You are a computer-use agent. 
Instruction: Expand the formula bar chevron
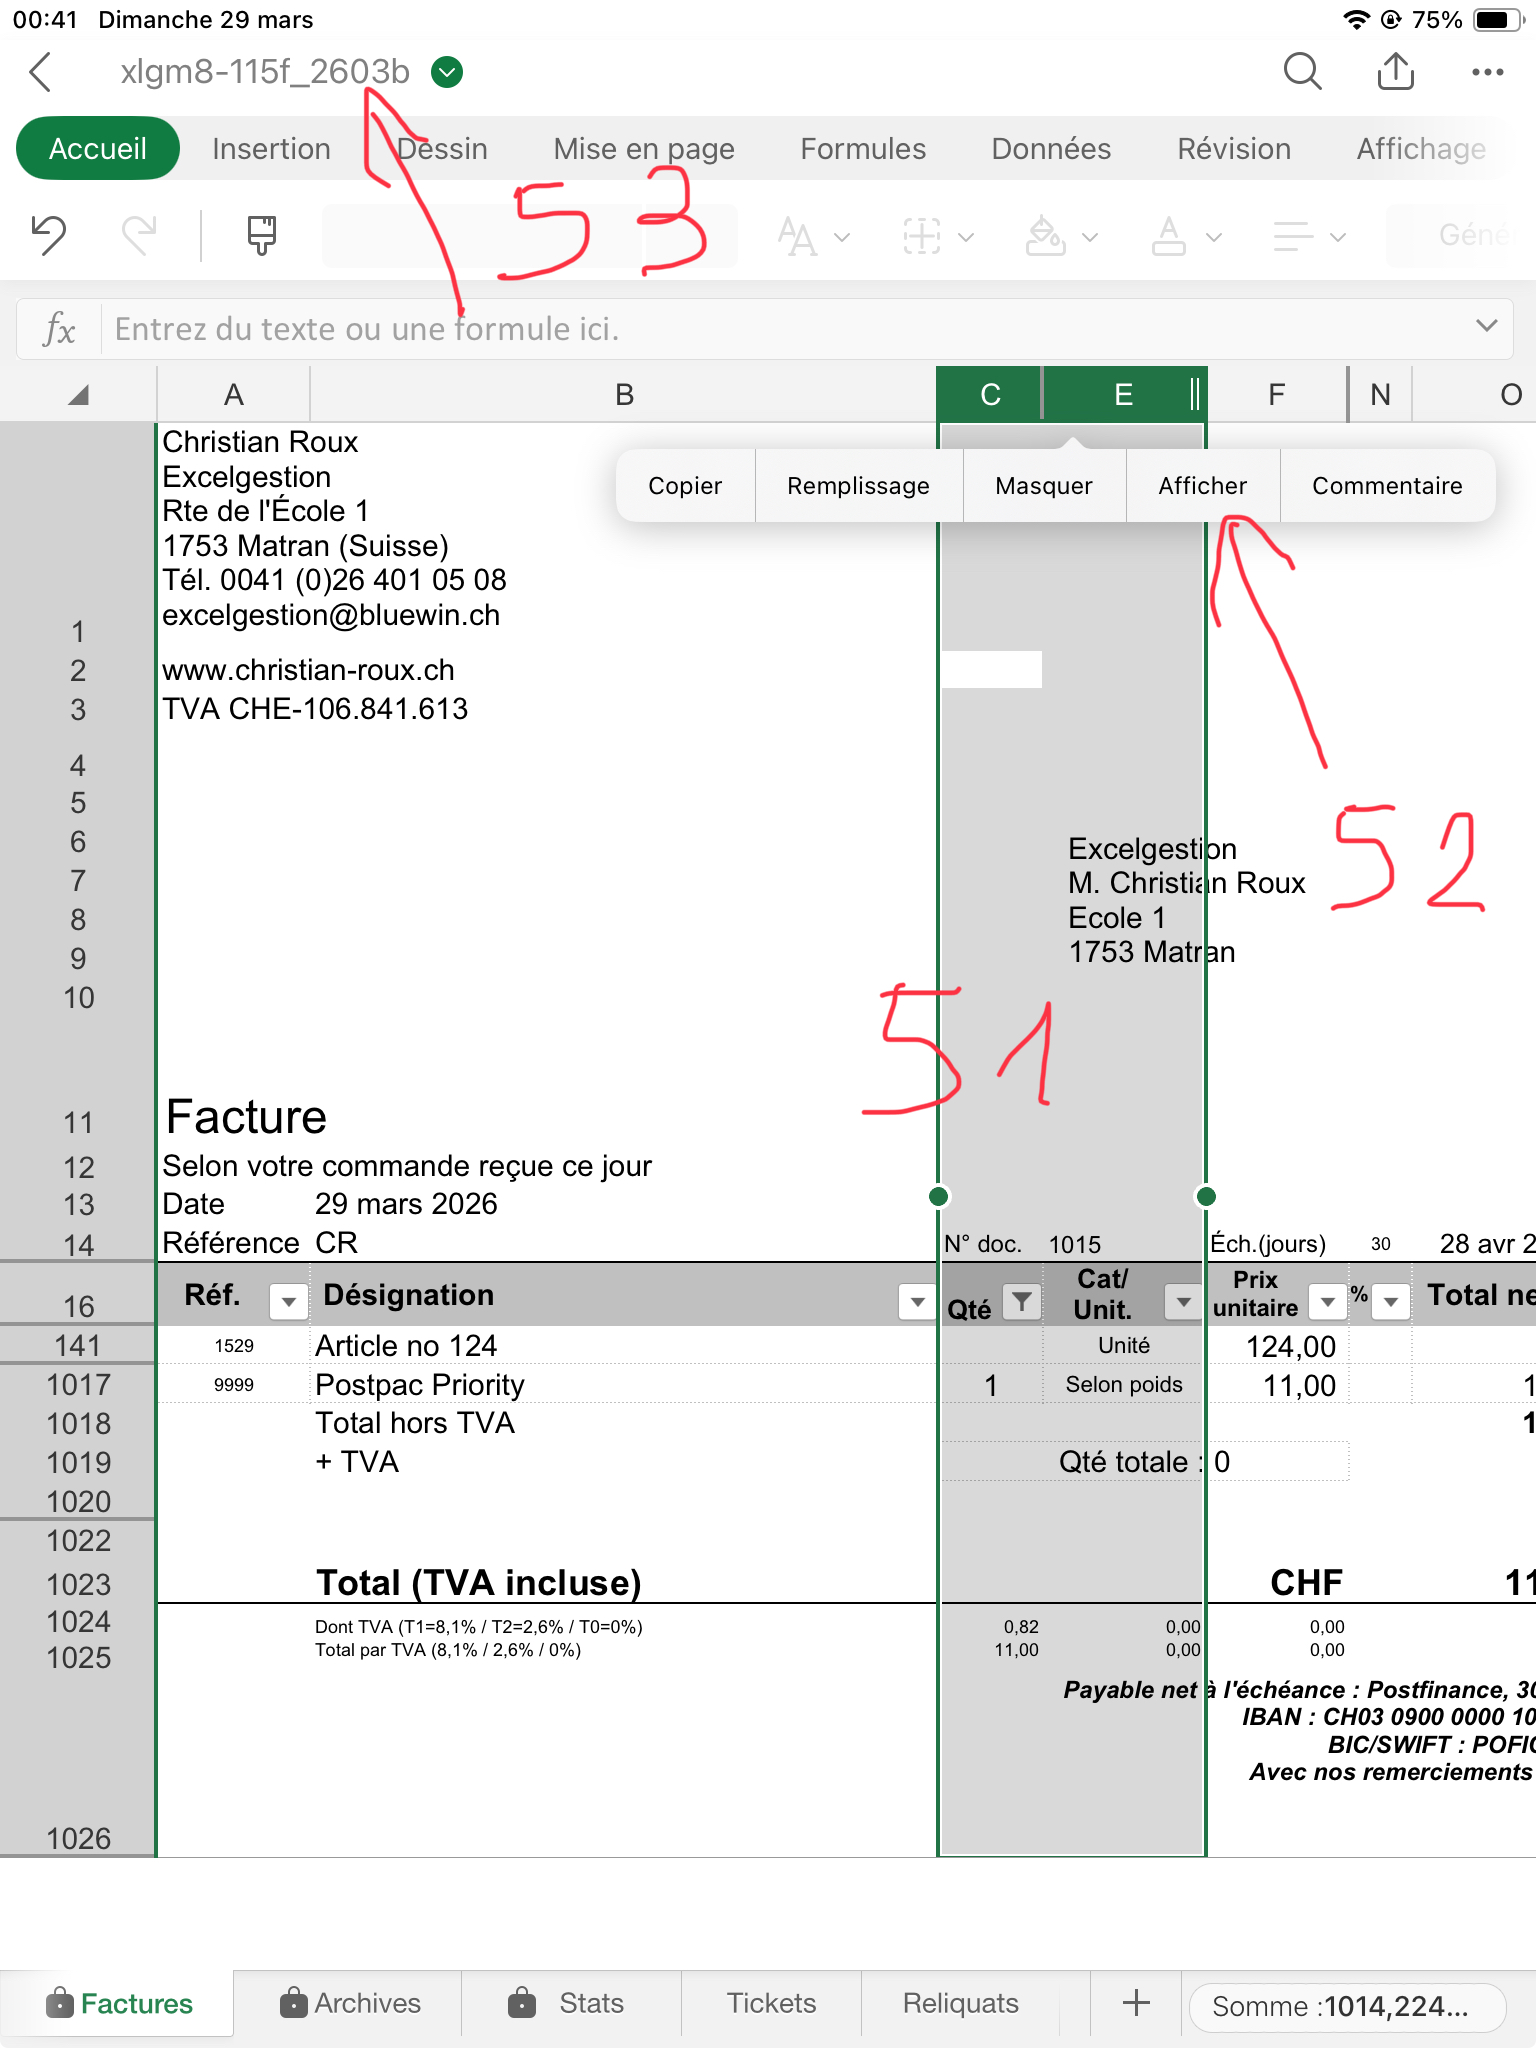click(x=1486, y=326)
